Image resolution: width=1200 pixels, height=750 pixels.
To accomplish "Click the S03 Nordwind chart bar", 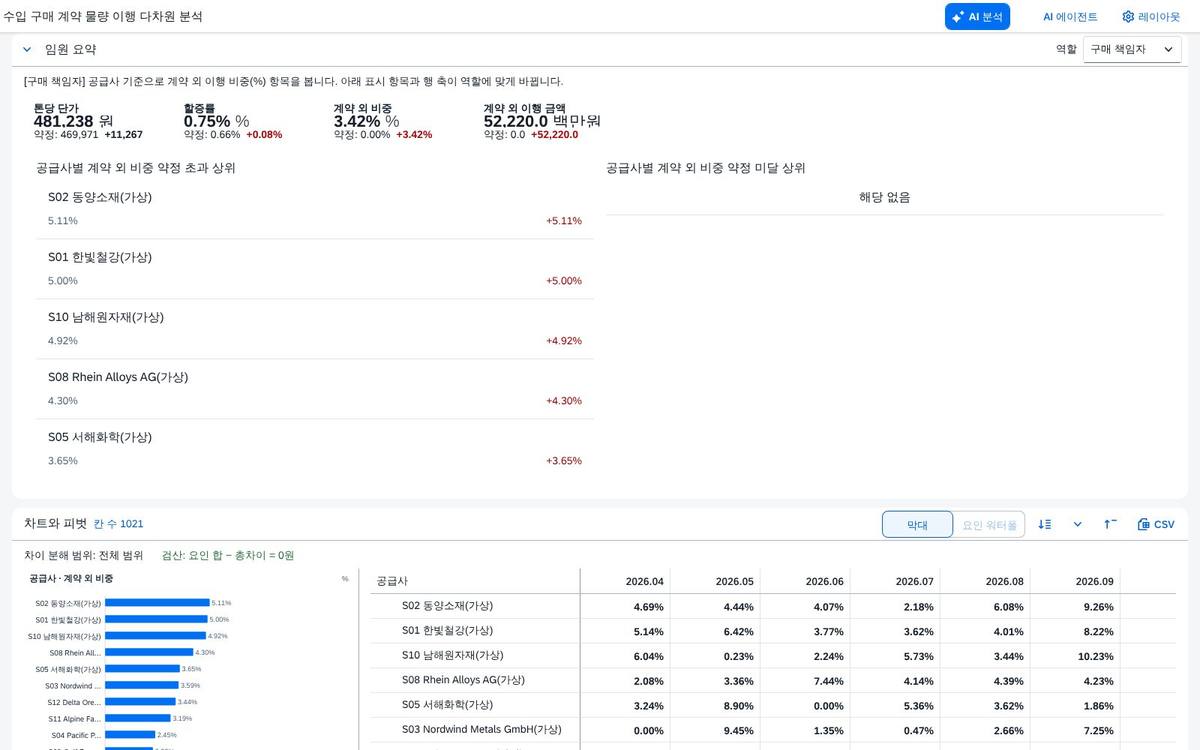I will coord(142,685).
